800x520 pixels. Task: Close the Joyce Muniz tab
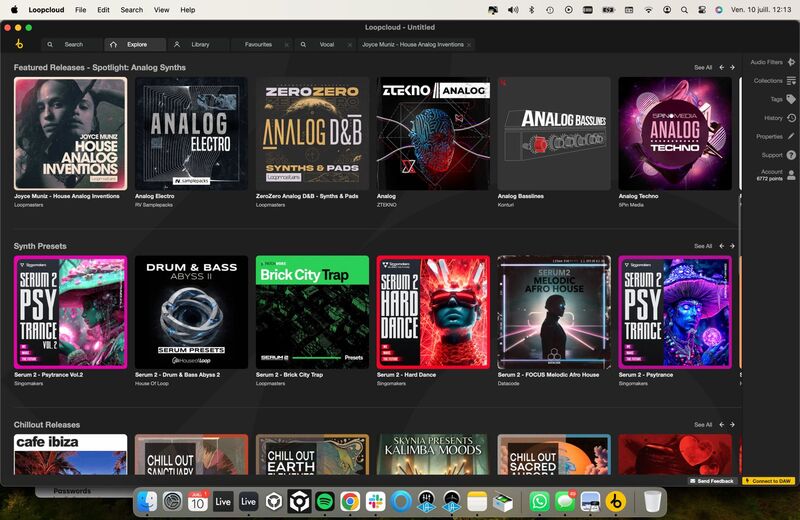click(469, 45)
